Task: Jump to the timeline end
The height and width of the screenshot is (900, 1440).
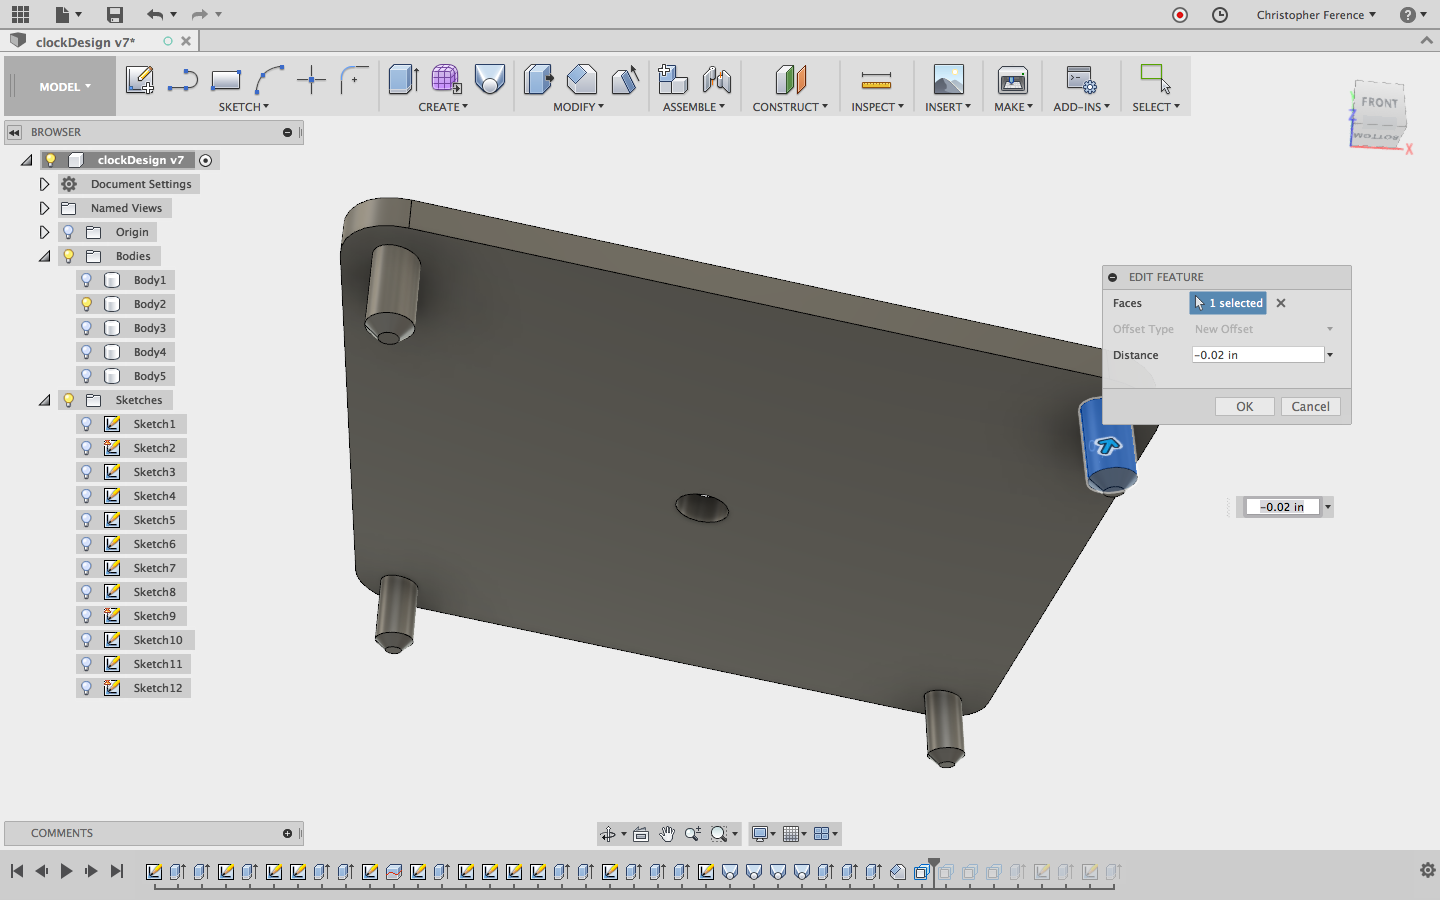Action: coord(117,871)
